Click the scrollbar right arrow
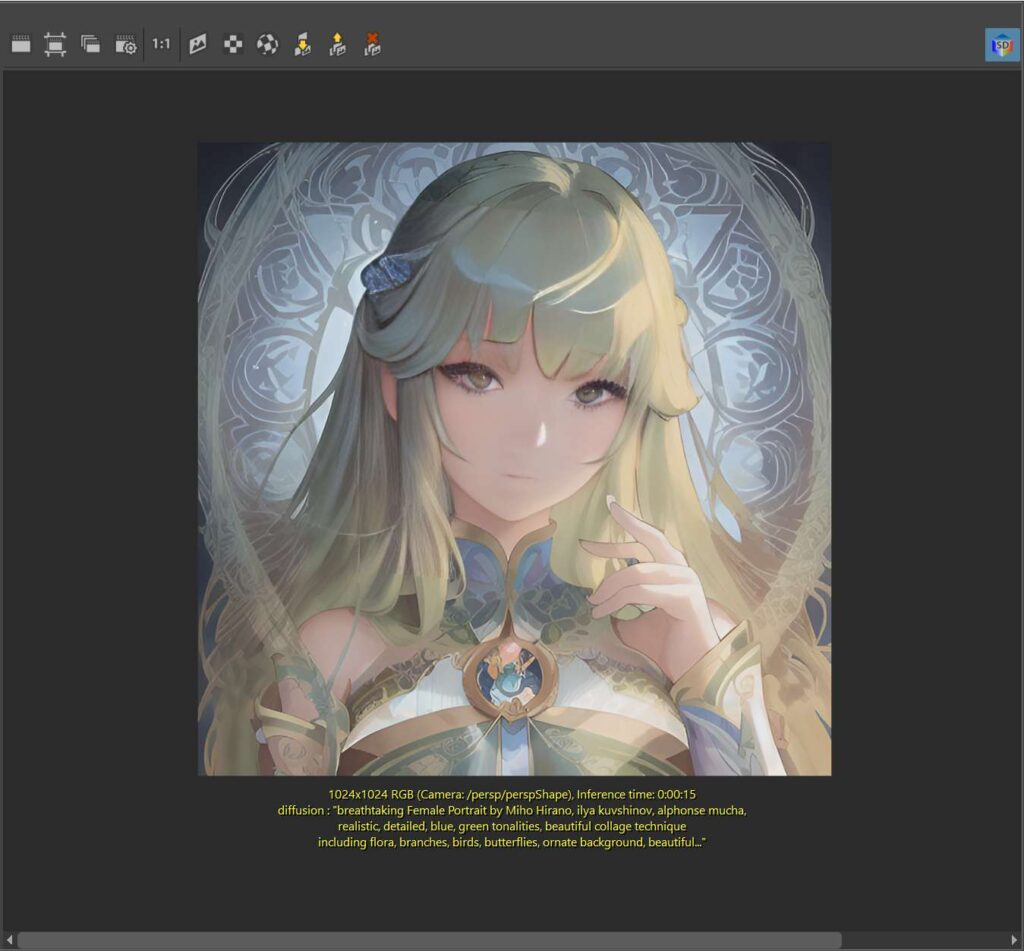The image size is (1024, 951). tap(1014, 940)
